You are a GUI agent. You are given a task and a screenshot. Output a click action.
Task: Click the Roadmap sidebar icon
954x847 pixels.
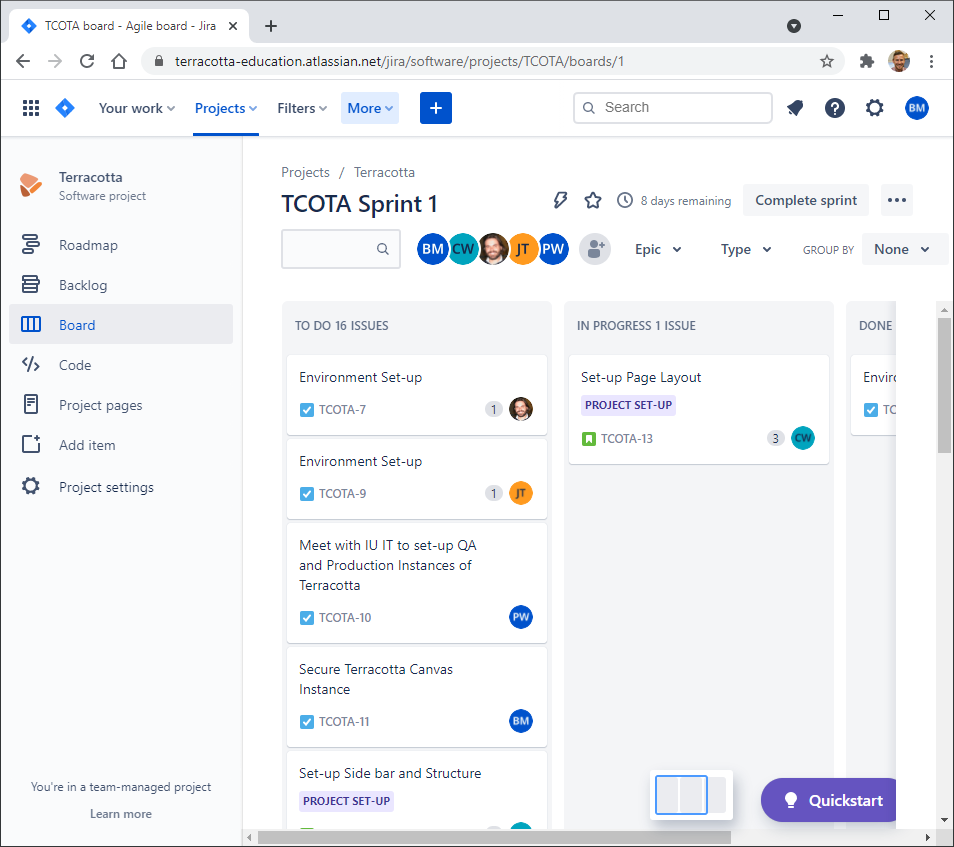[31, 245]
